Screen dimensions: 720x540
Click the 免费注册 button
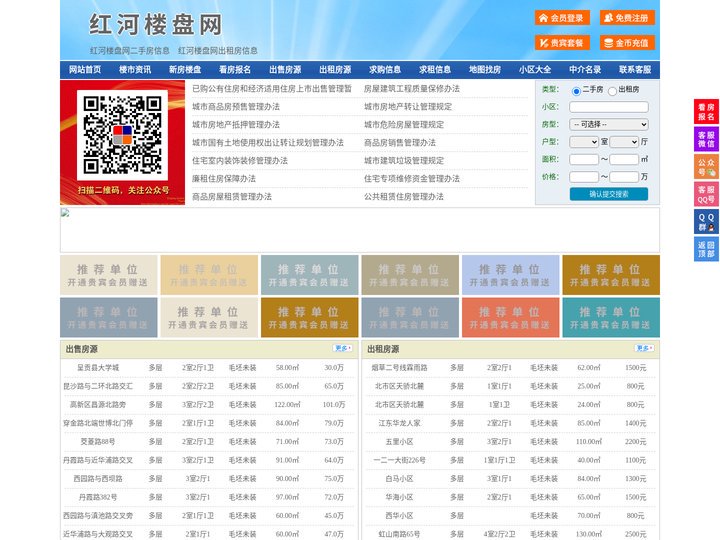pos(627,18)
